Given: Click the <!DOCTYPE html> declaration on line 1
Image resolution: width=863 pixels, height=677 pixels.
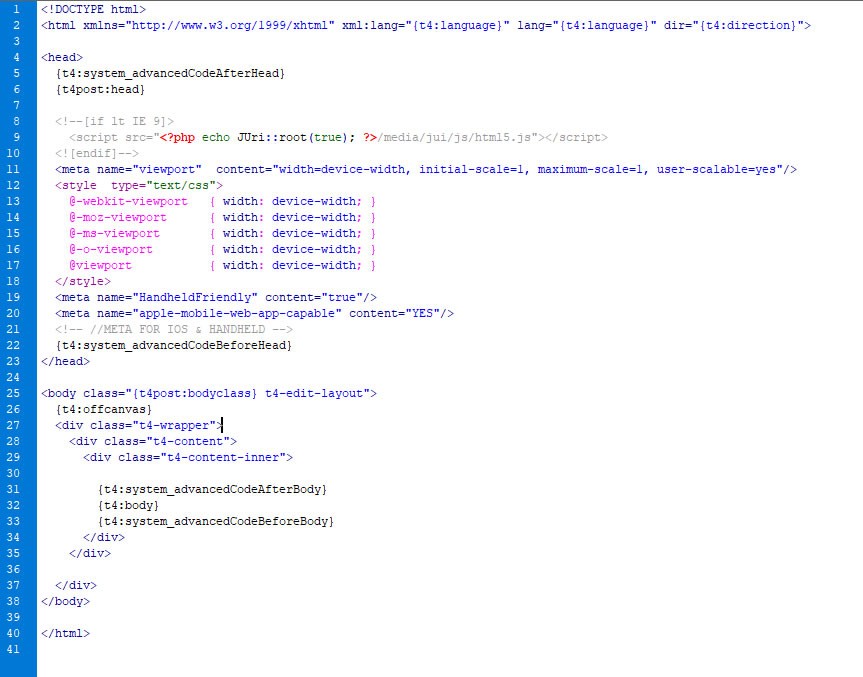Looking at the screenshot, I should (x=93, y=9).
